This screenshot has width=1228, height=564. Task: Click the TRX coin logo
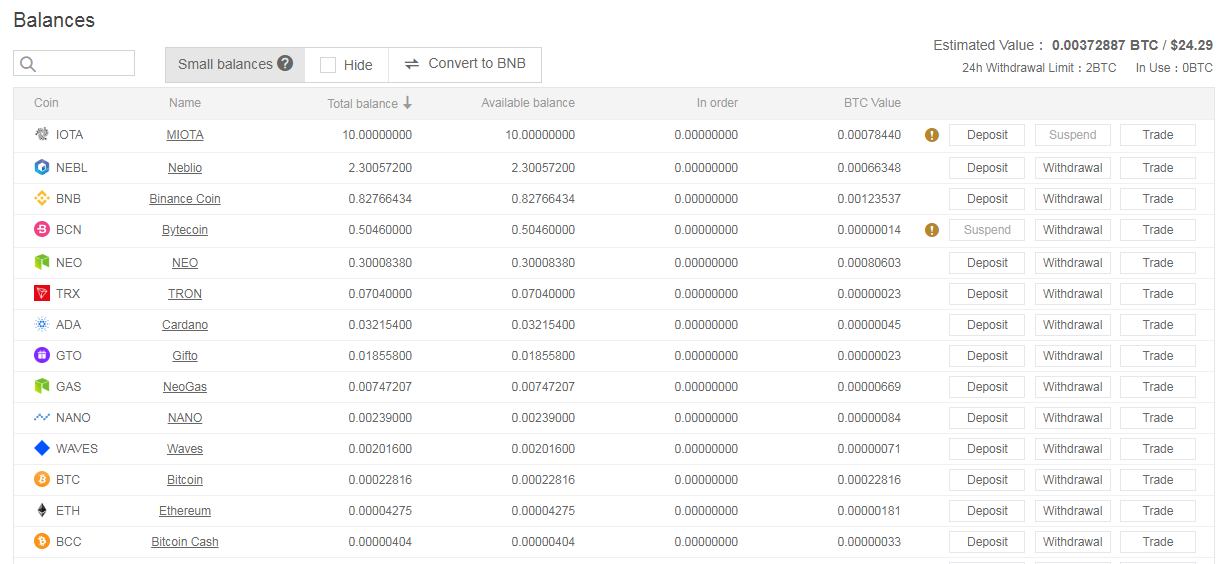(42, 293)
